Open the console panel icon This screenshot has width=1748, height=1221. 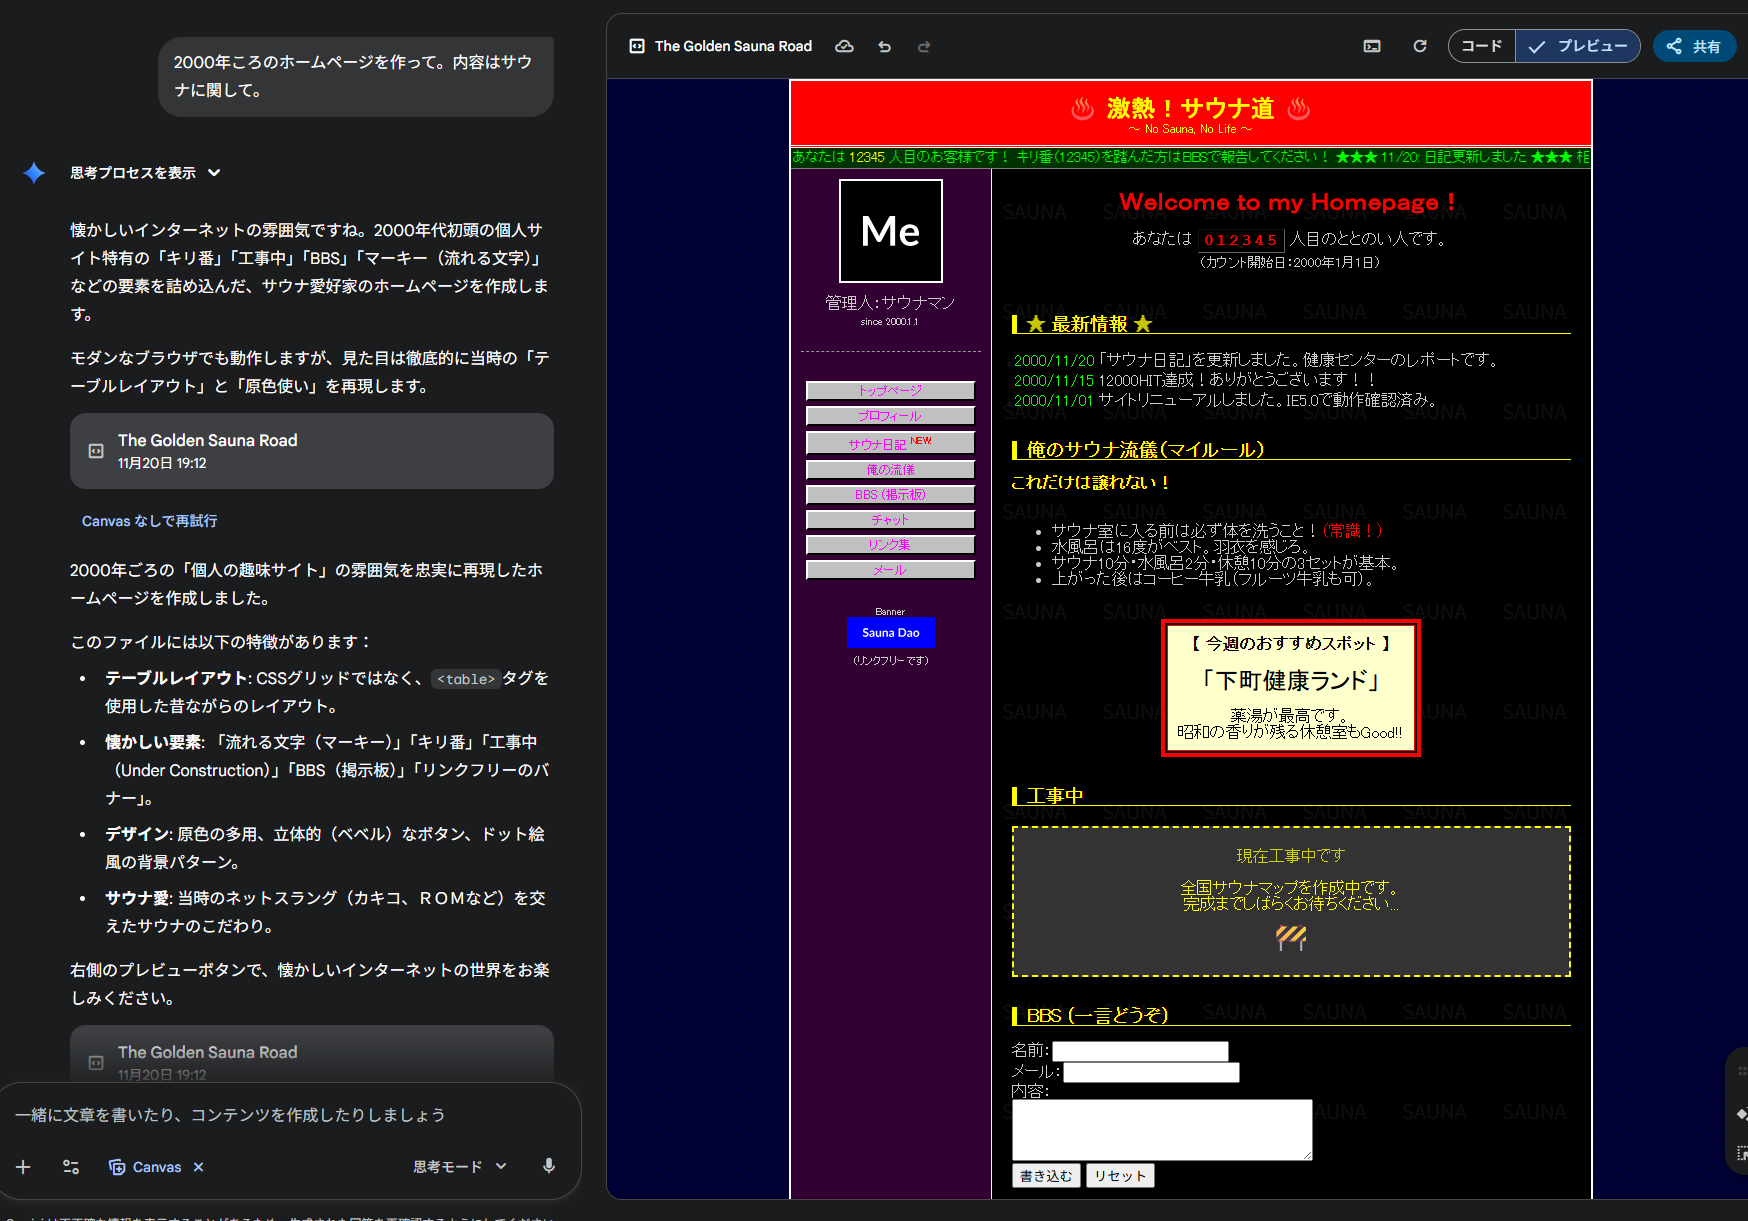(1372, 46)
